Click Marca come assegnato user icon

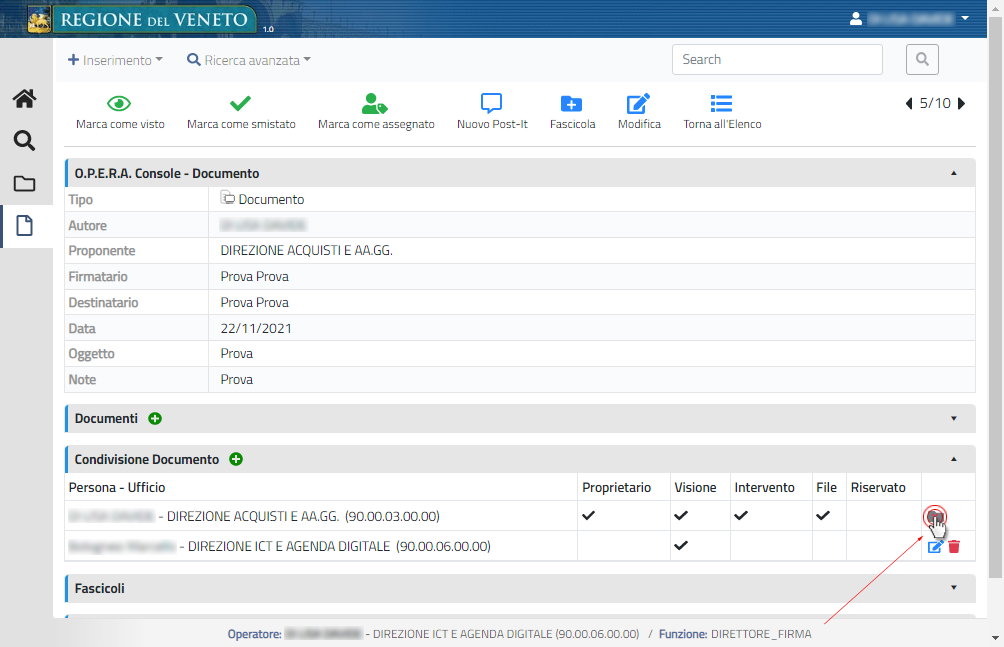[x=375, y=104]
